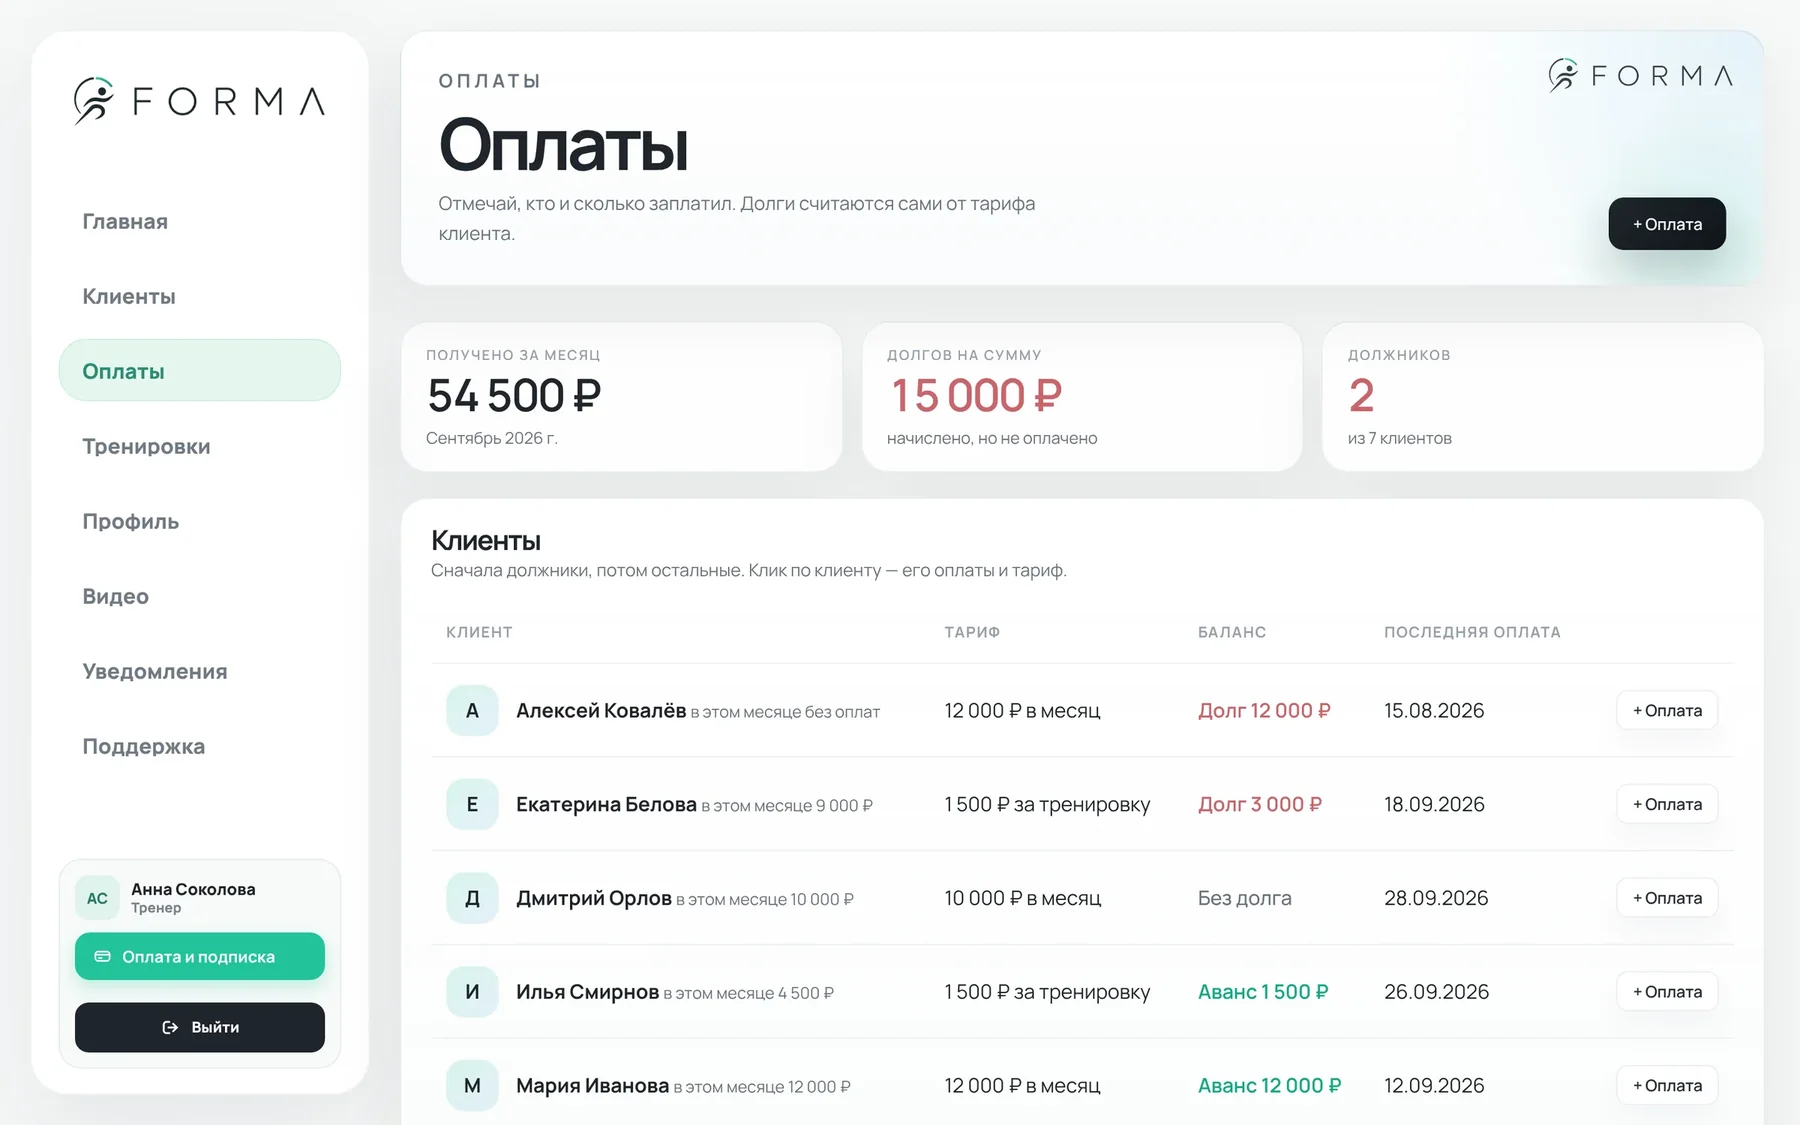Select the Оплаты sidebar item
Screen dimensions: 1800x1125
200,371
